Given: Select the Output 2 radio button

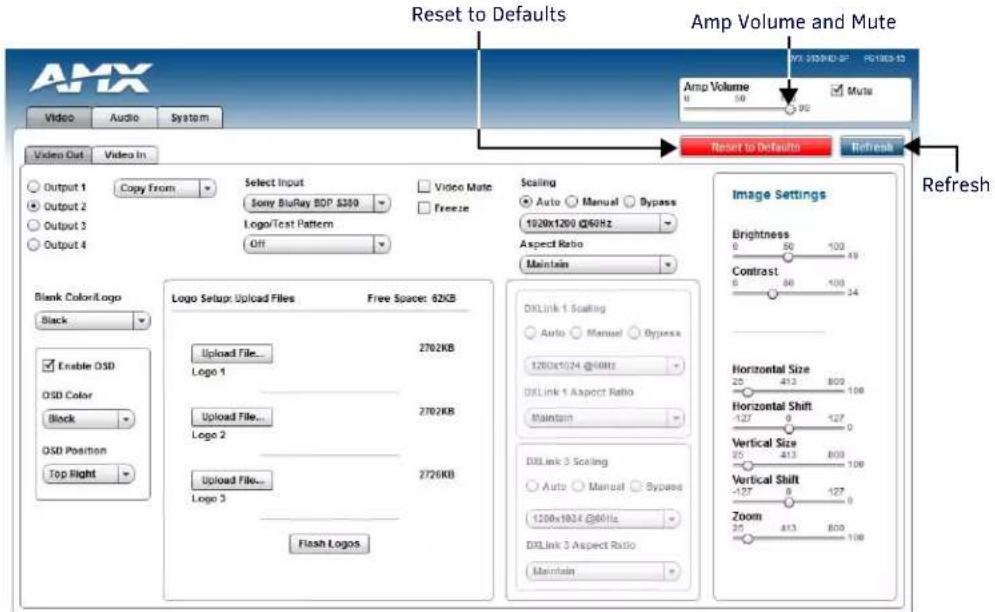Looking at the screenshot, I should click(x=34, y=206).
